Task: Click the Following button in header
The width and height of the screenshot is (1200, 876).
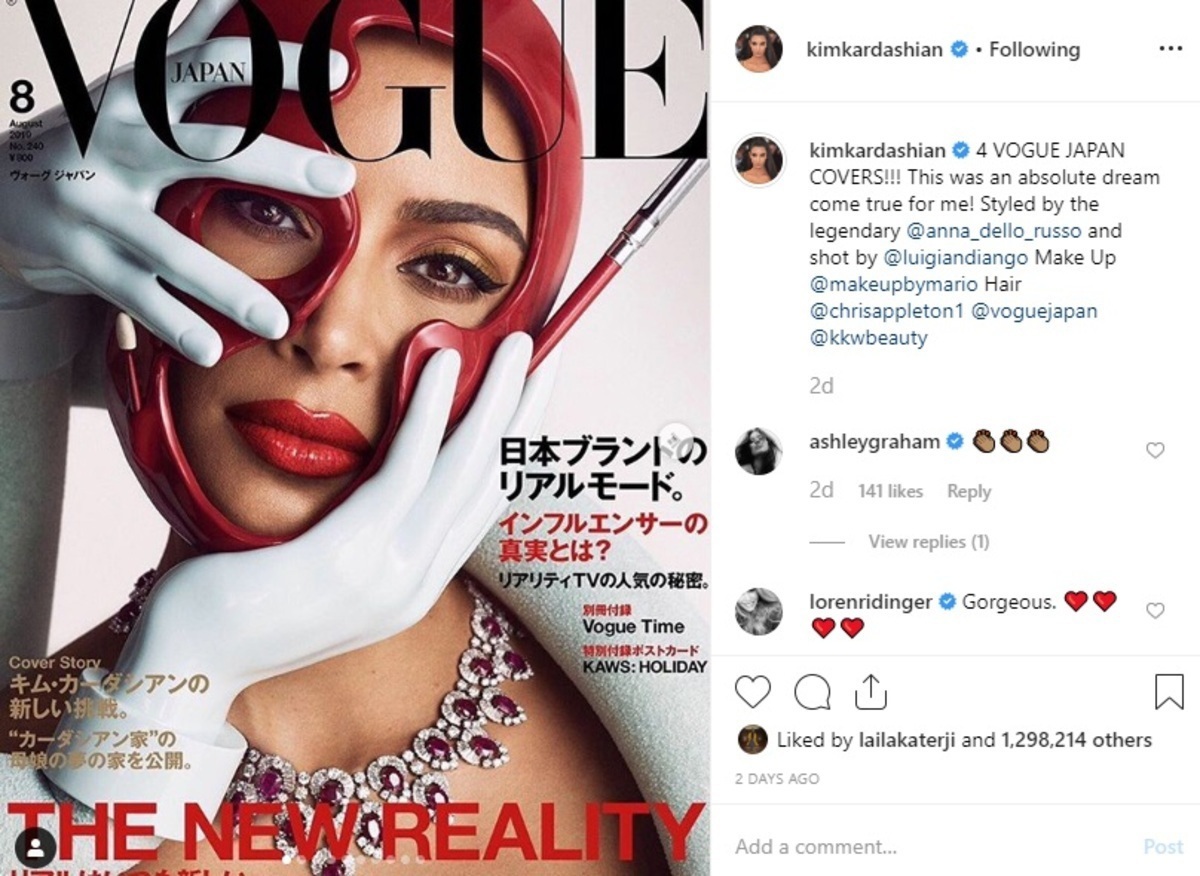Action: [x=1034, y=49]
